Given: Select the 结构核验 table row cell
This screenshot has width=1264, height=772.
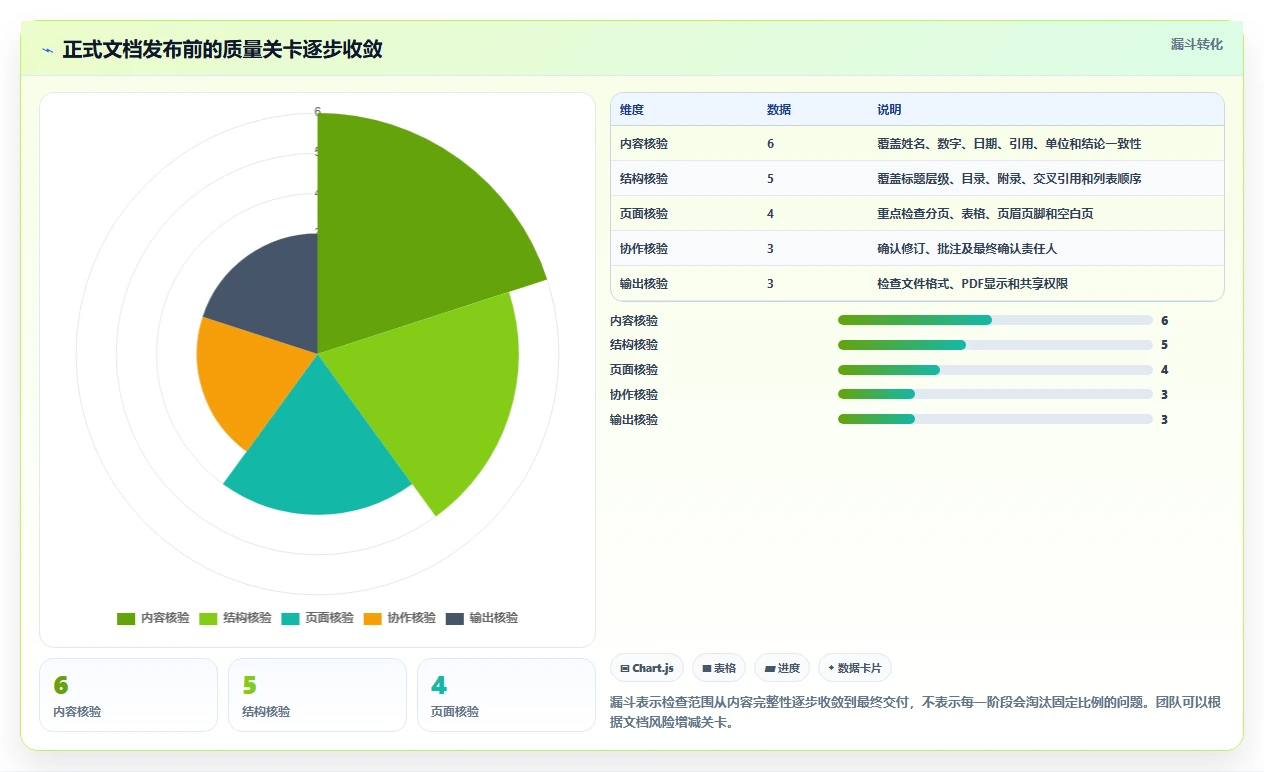Looking at the screenshot, I should [x=644, y=179].
